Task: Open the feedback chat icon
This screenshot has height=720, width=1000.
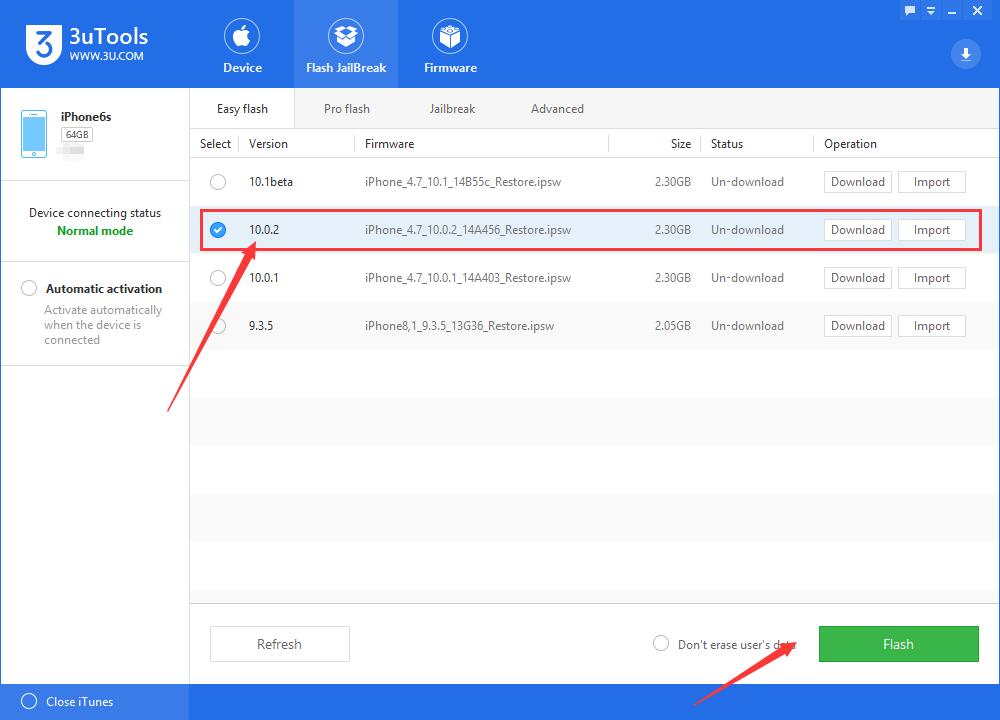Action: [910, 10]
